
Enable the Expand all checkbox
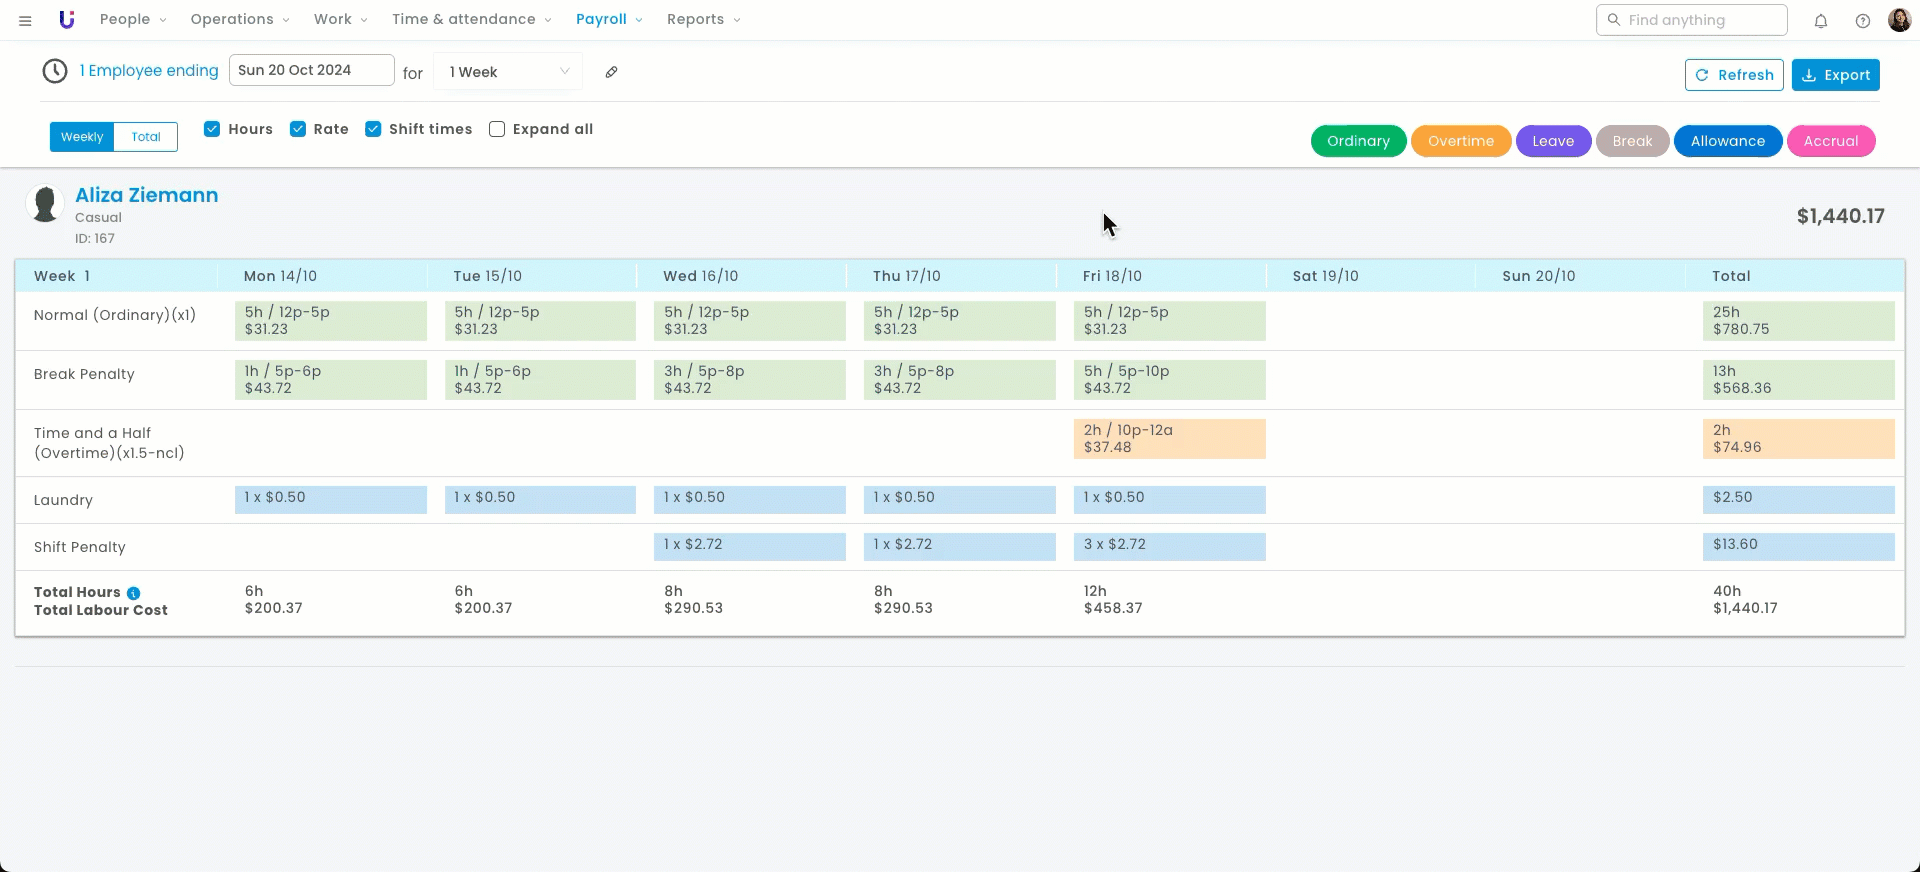pyautogui.click(x=497, y=129)
